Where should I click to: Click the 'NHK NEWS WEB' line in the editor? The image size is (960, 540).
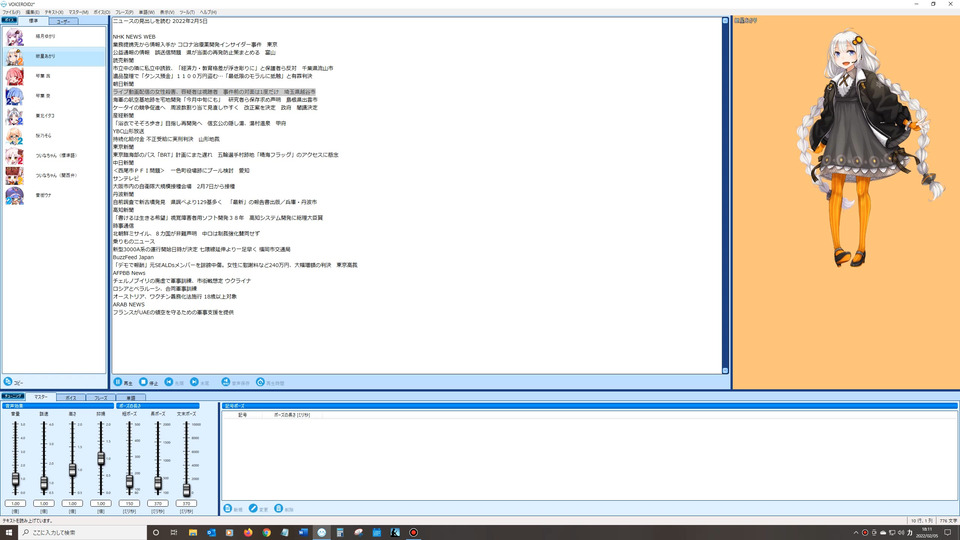(134, 37)
